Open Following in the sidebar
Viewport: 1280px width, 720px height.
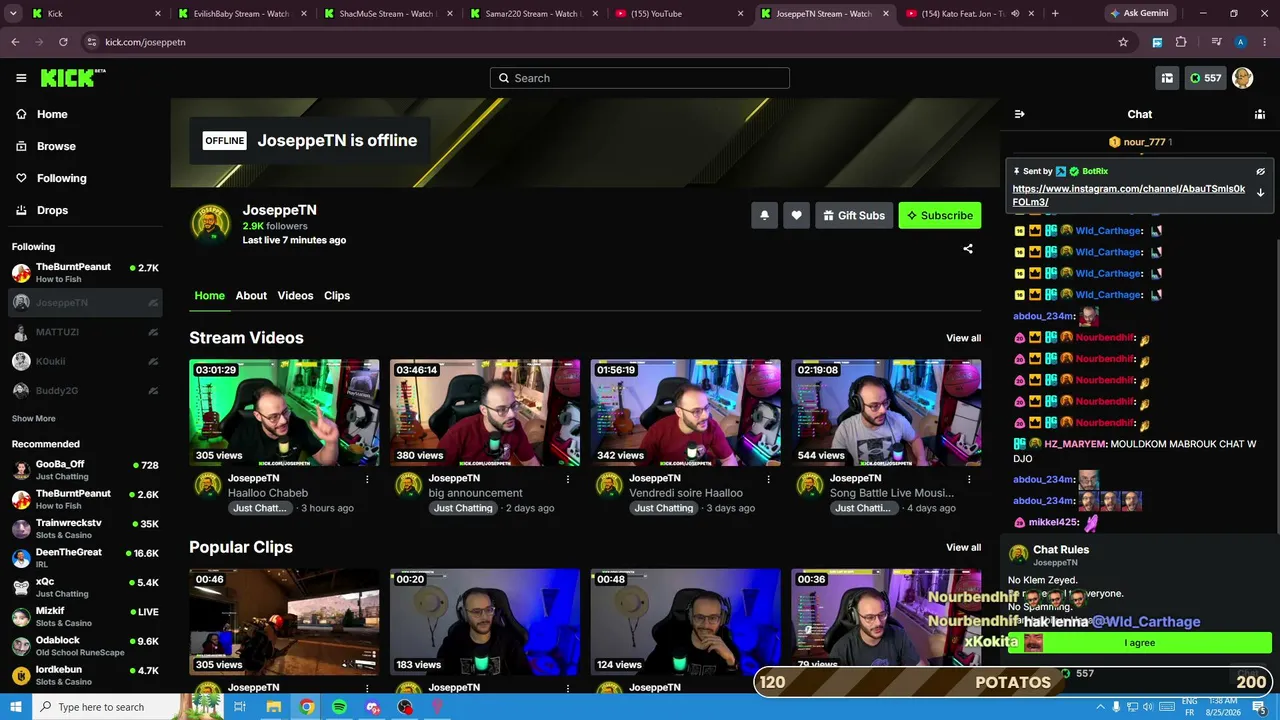click(61, 178)
